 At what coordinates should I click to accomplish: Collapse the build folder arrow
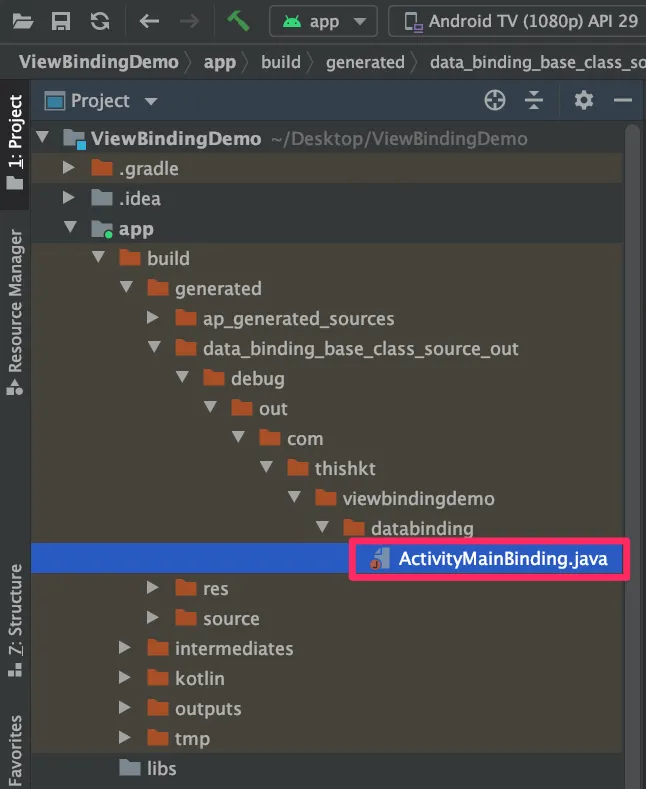99,258
